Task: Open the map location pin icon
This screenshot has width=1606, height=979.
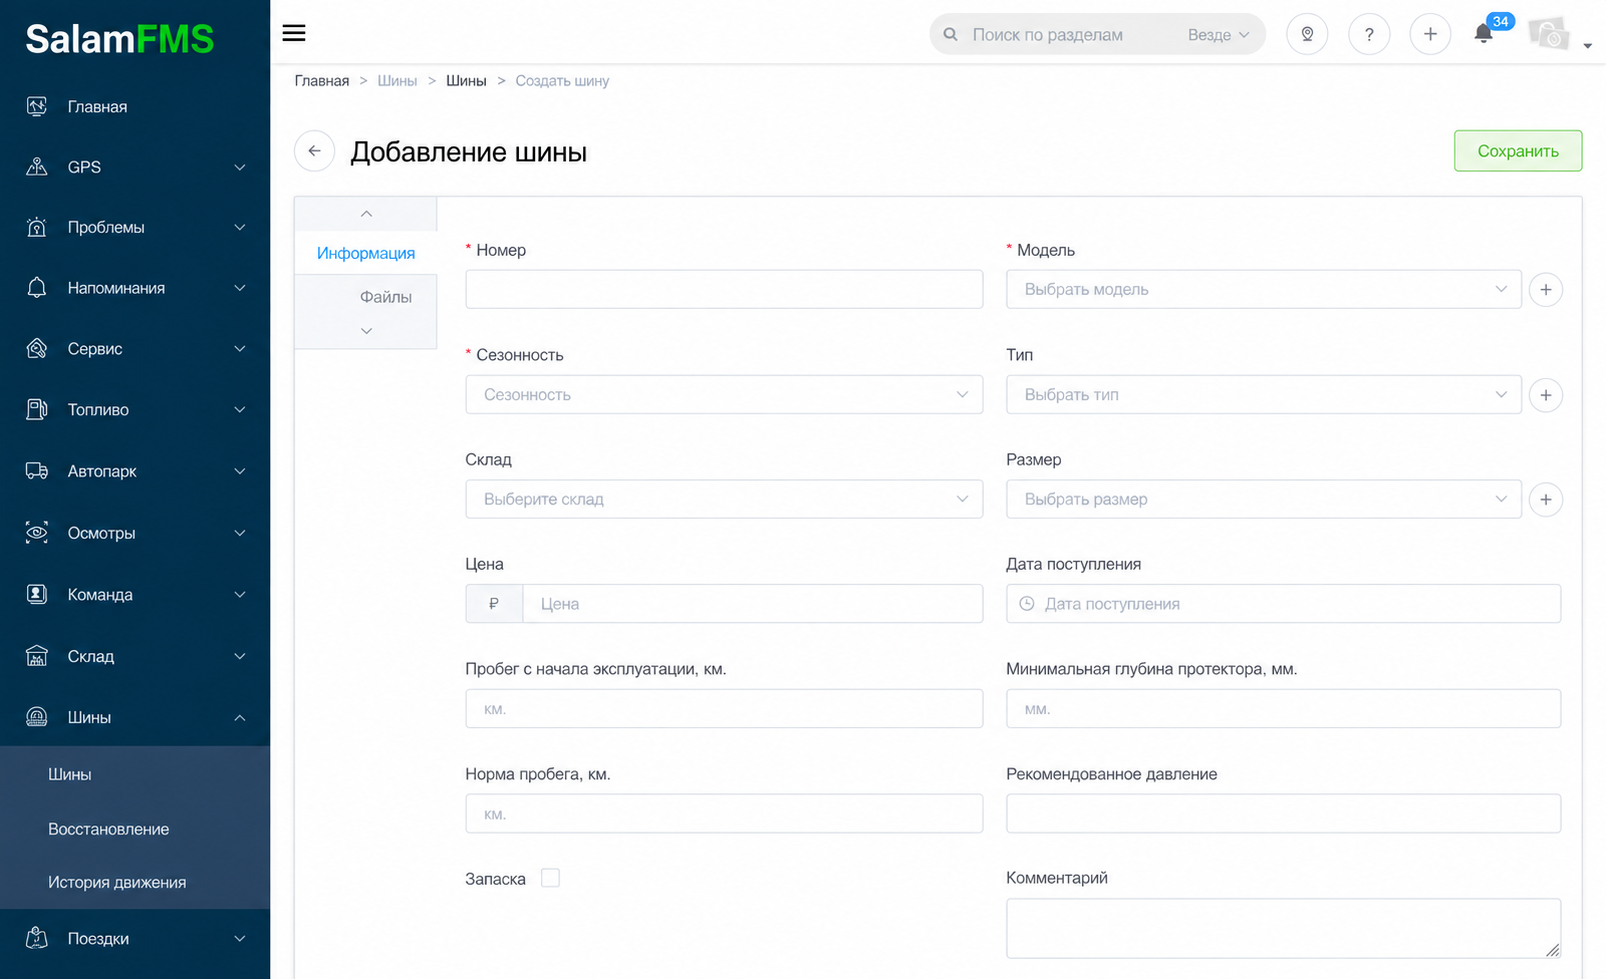Action: pos(1307,34)
